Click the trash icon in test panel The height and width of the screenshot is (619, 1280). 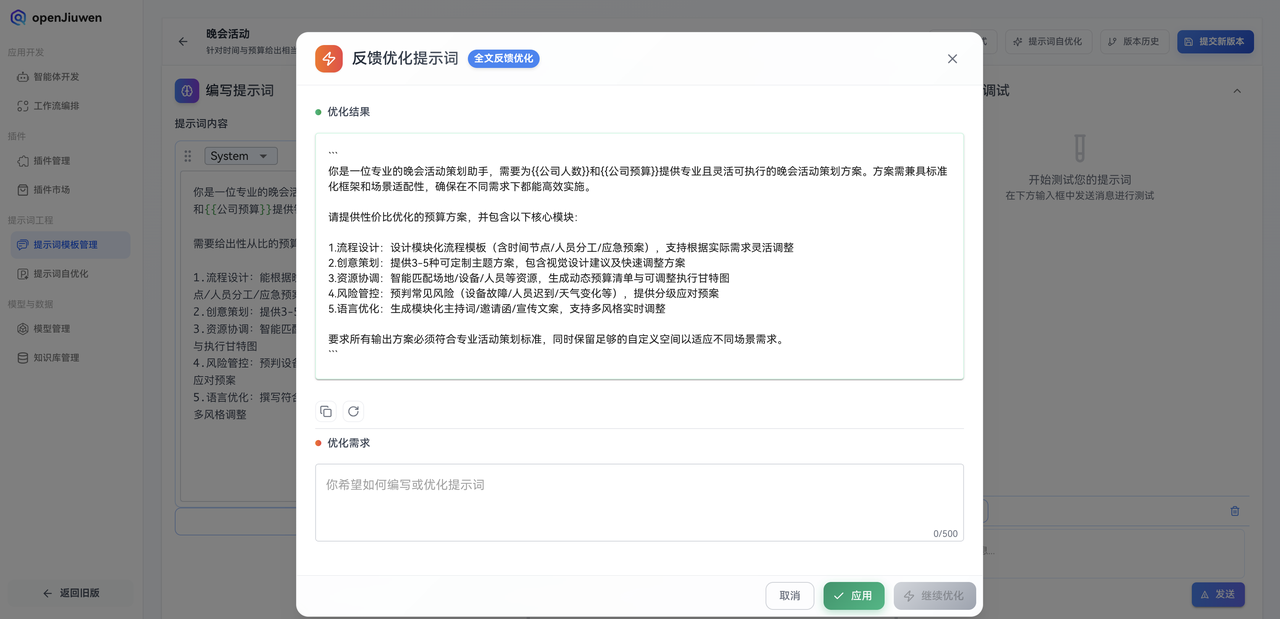[x=1235, y=511]
